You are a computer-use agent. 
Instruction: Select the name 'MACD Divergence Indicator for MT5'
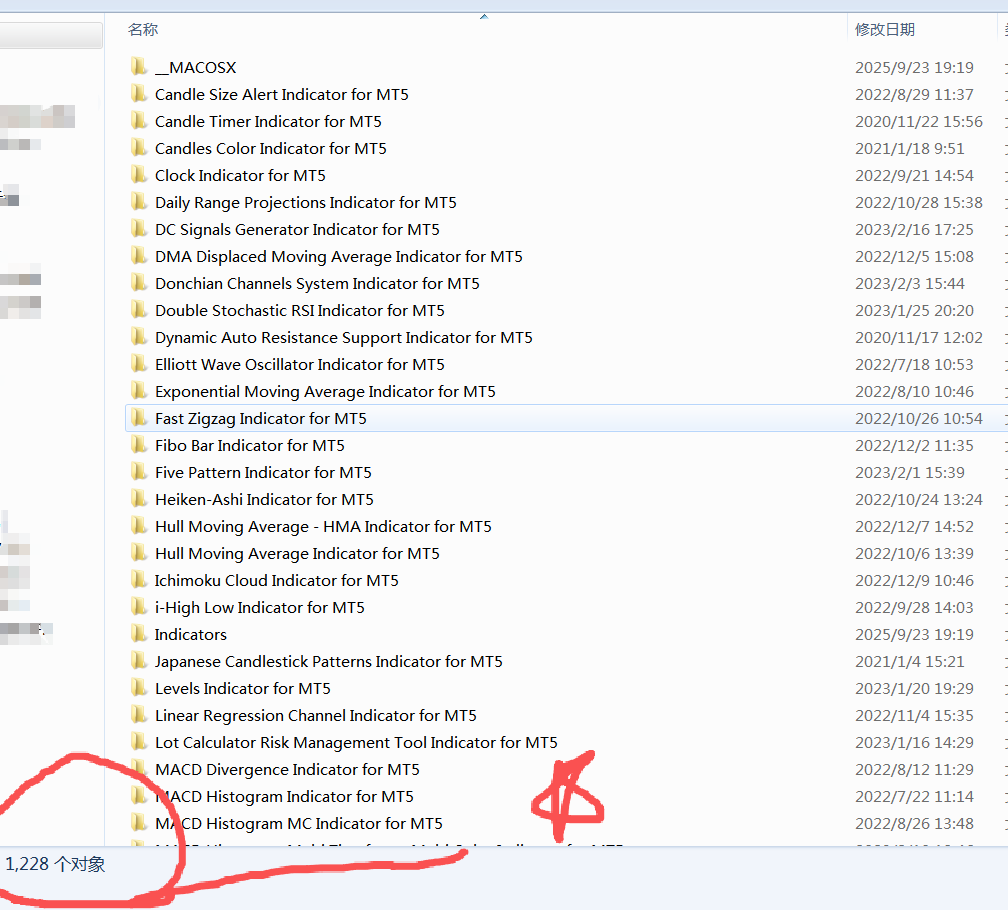[287, 769]
